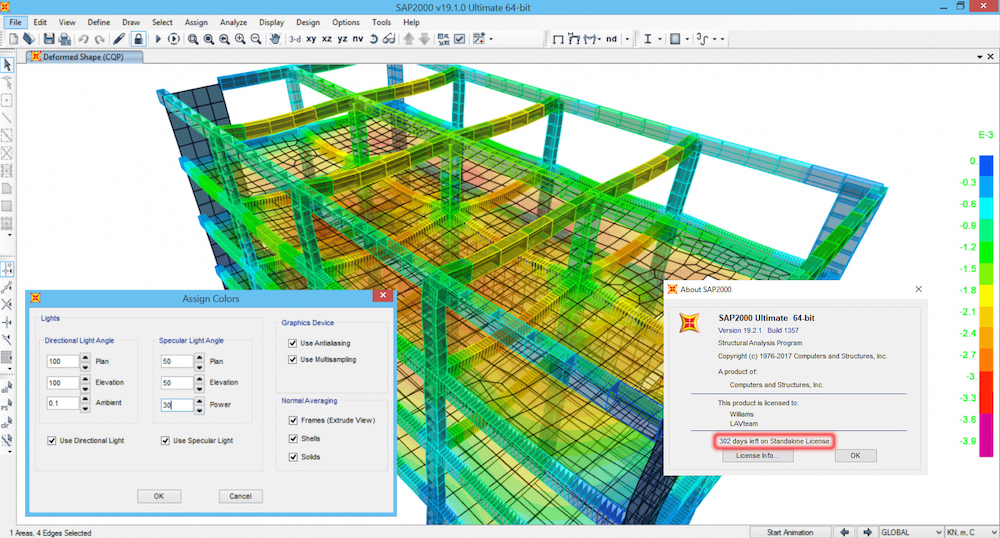Set the xy plane view

tap(311, 39)
